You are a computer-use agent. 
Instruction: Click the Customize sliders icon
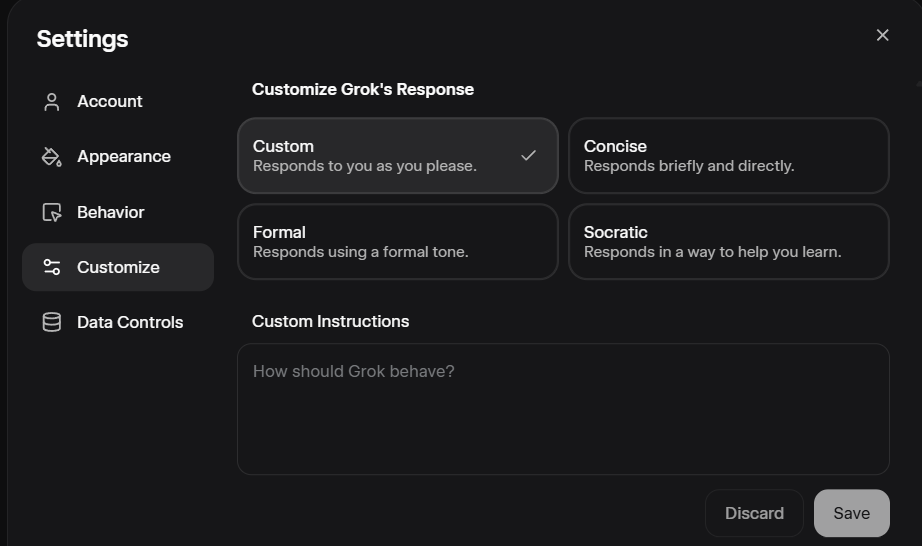click(x=52, y=267)
